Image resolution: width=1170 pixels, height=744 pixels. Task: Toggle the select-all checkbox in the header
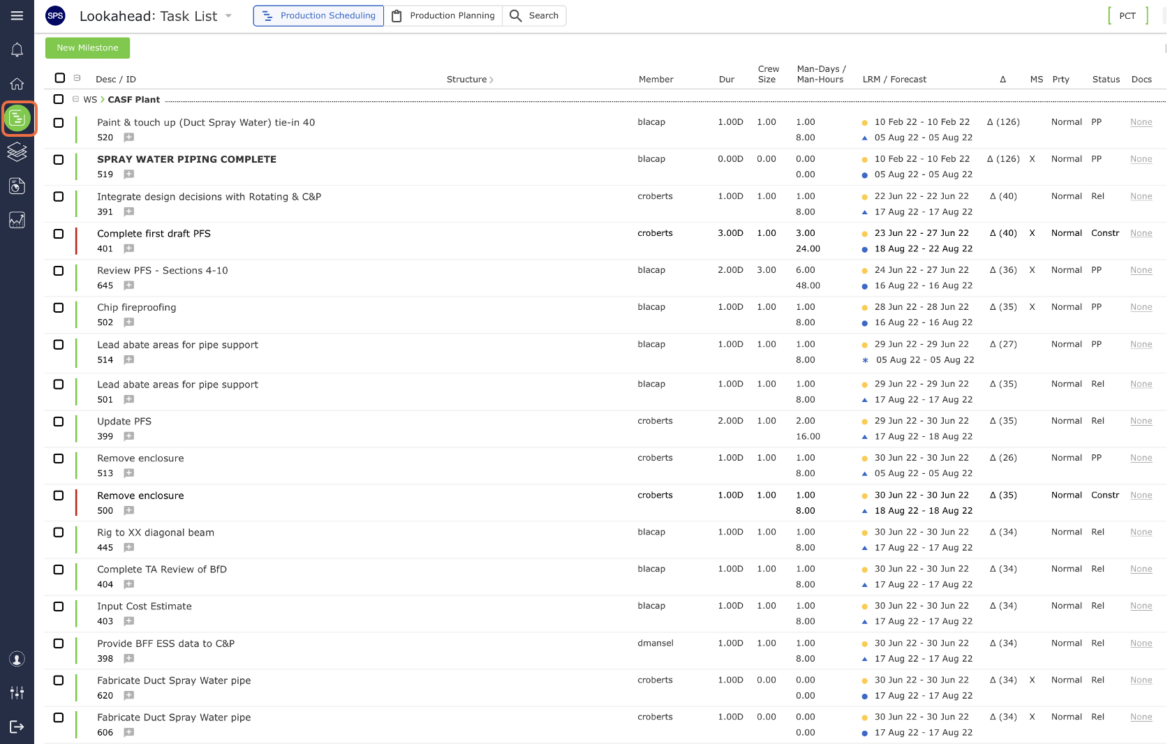60,78
